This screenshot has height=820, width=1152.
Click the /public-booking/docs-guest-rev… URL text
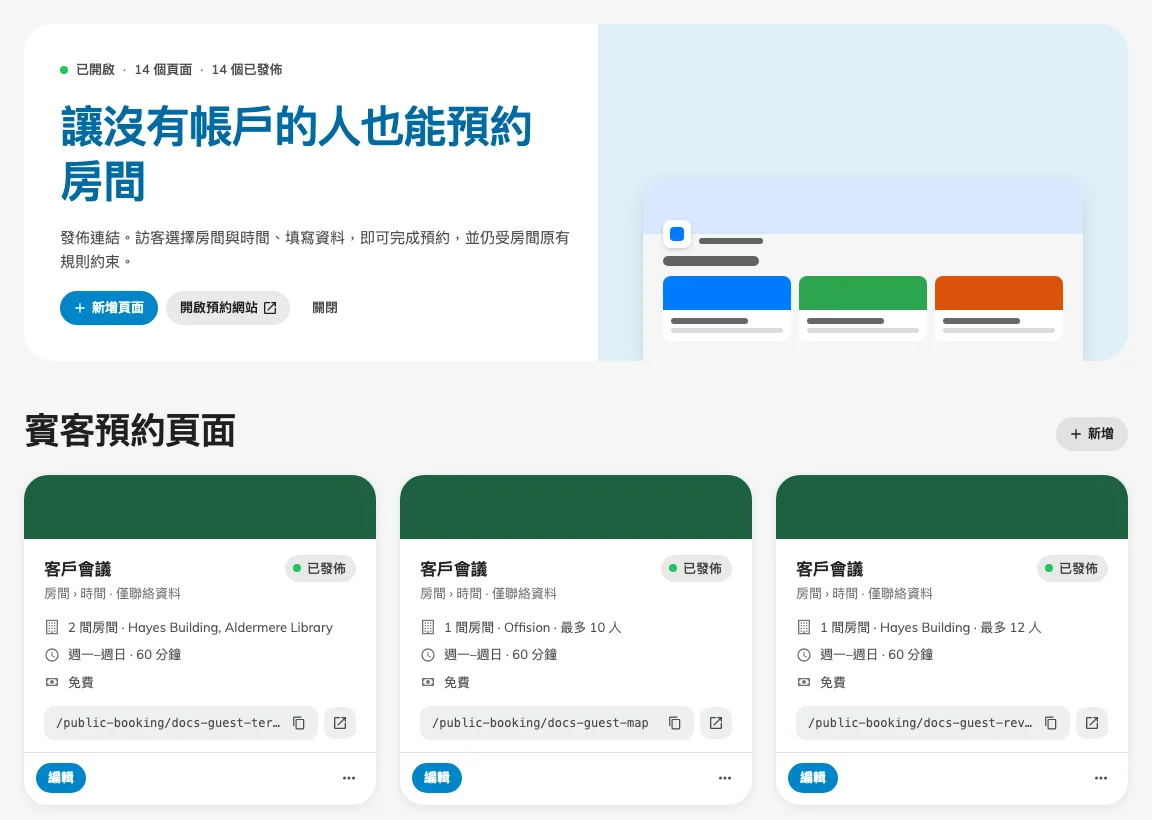[x=920, y=723]
